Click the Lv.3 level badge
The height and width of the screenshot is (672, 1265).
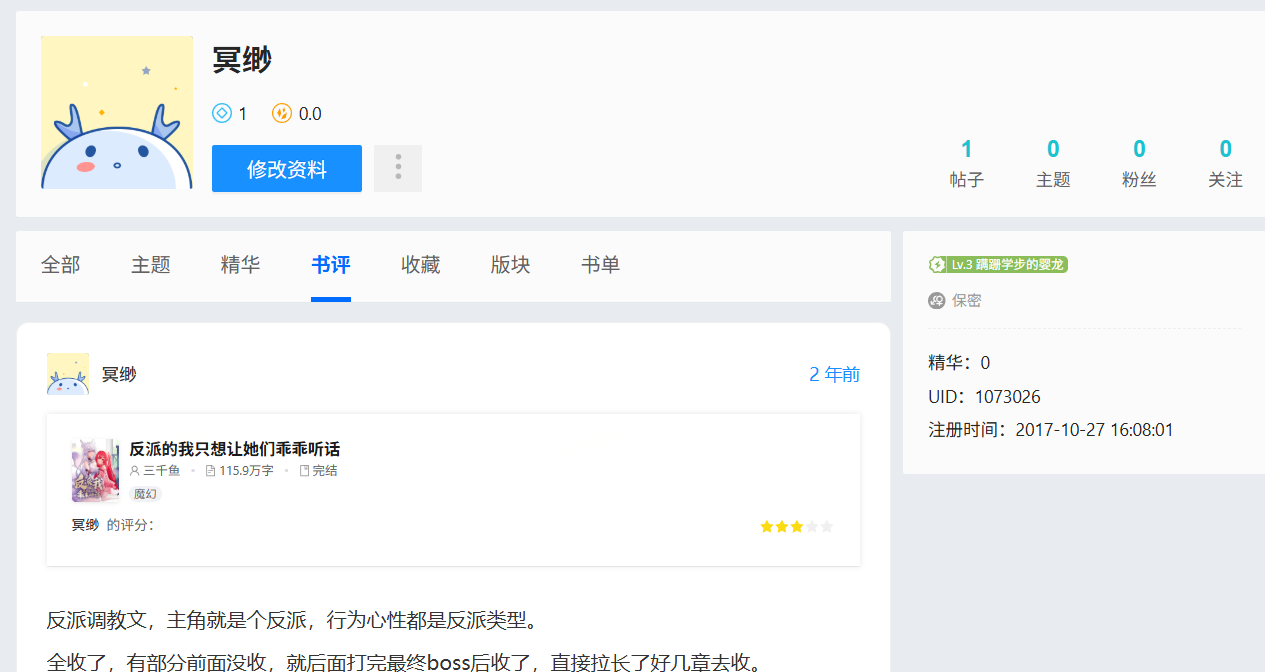pyautogui.click(x=998, y=265)
